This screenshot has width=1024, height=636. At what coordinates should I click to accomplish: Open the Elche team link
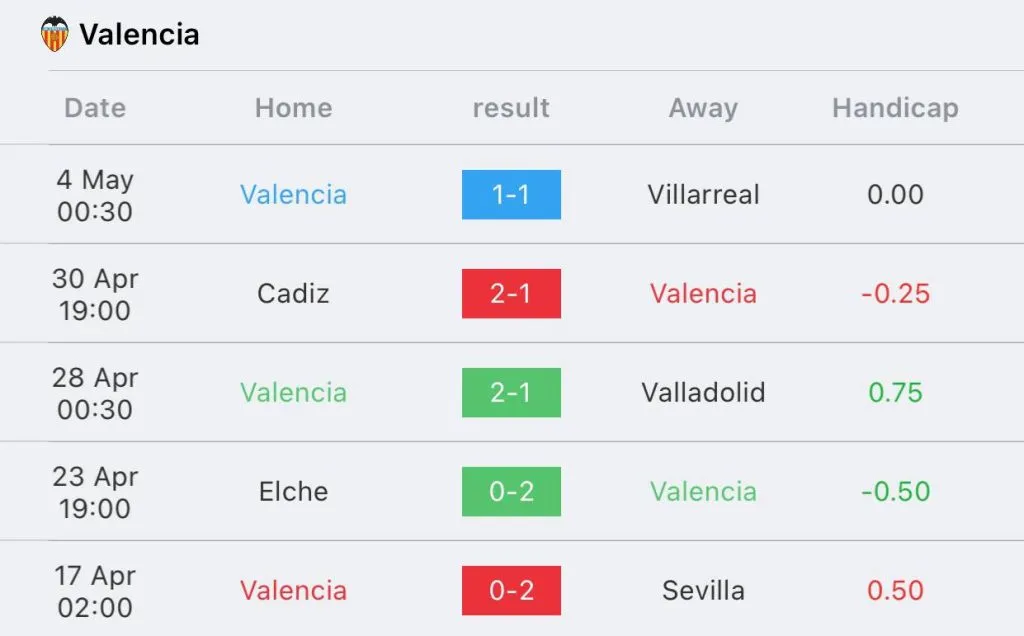tap(293, 492)
